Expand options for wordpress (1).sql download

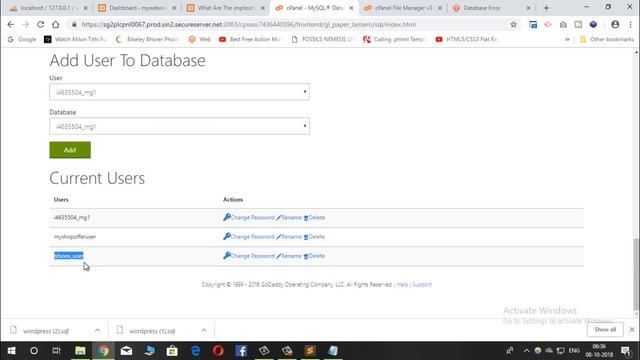pyautogui.click(x=204, y=330)
